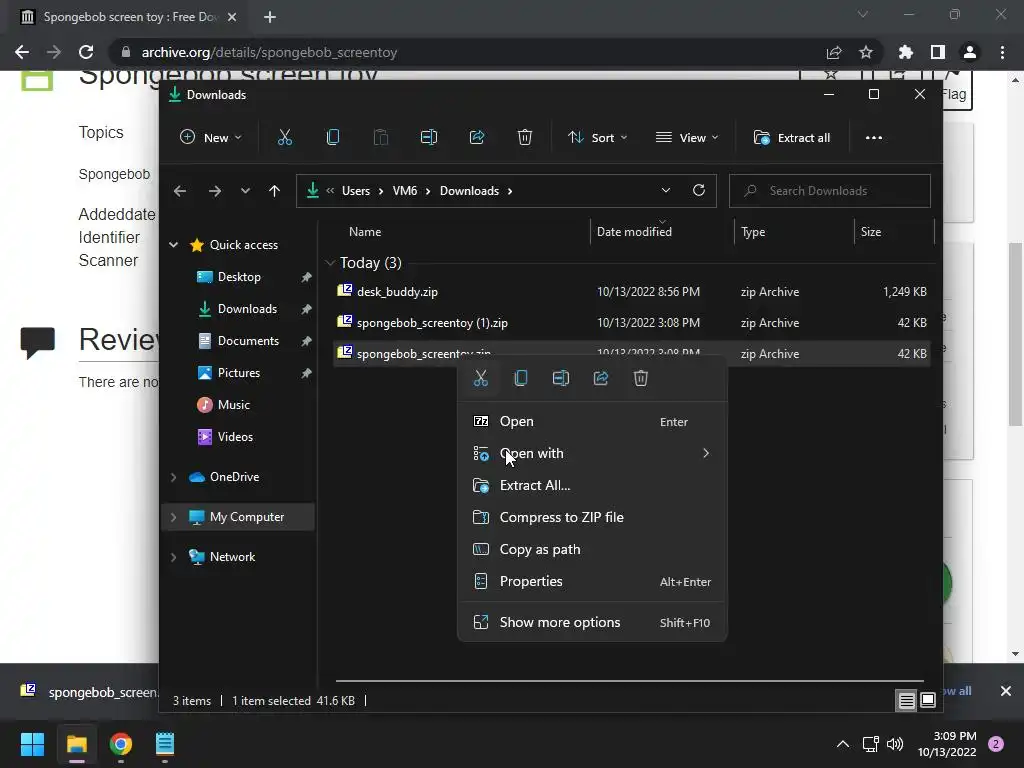Choose Open in context menu
The width and height of the screenshot is (1024, 768).
(x=593, y=422)
